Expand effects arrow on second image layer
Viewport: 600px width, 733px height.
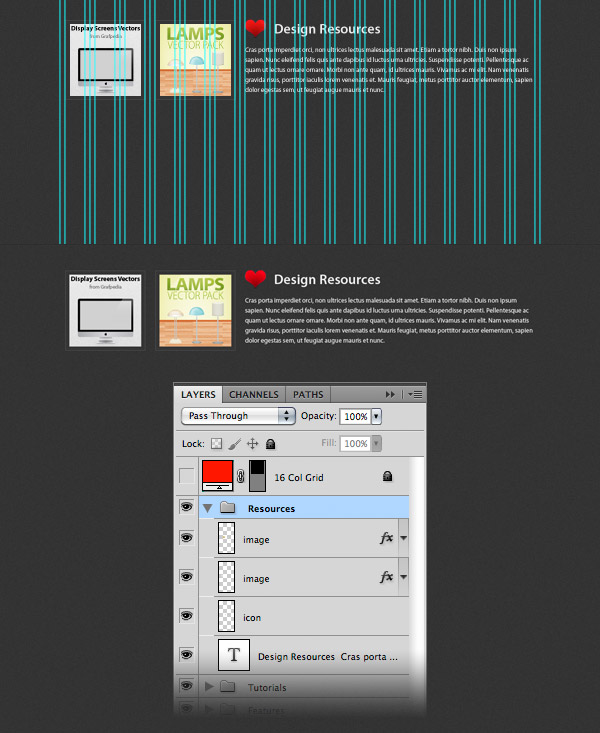click(x=404, y=577)
